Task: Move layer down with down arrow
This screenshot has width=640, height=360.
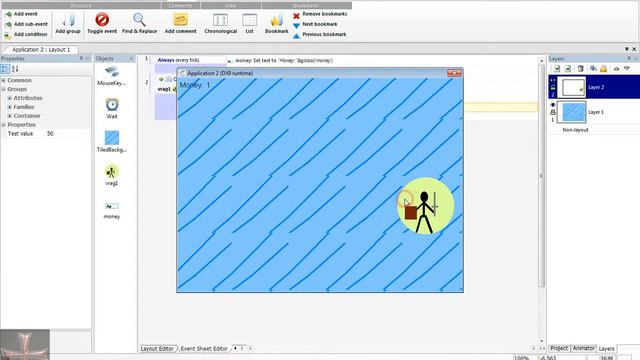Action: [627, 69]
